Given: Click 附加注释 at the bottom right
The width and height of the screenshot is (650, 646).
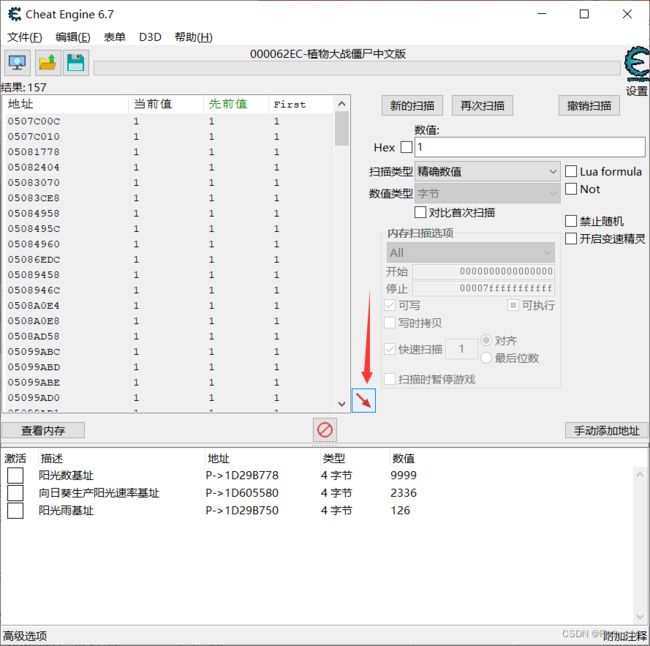Looking at the screenshot, I should (624, 636).
